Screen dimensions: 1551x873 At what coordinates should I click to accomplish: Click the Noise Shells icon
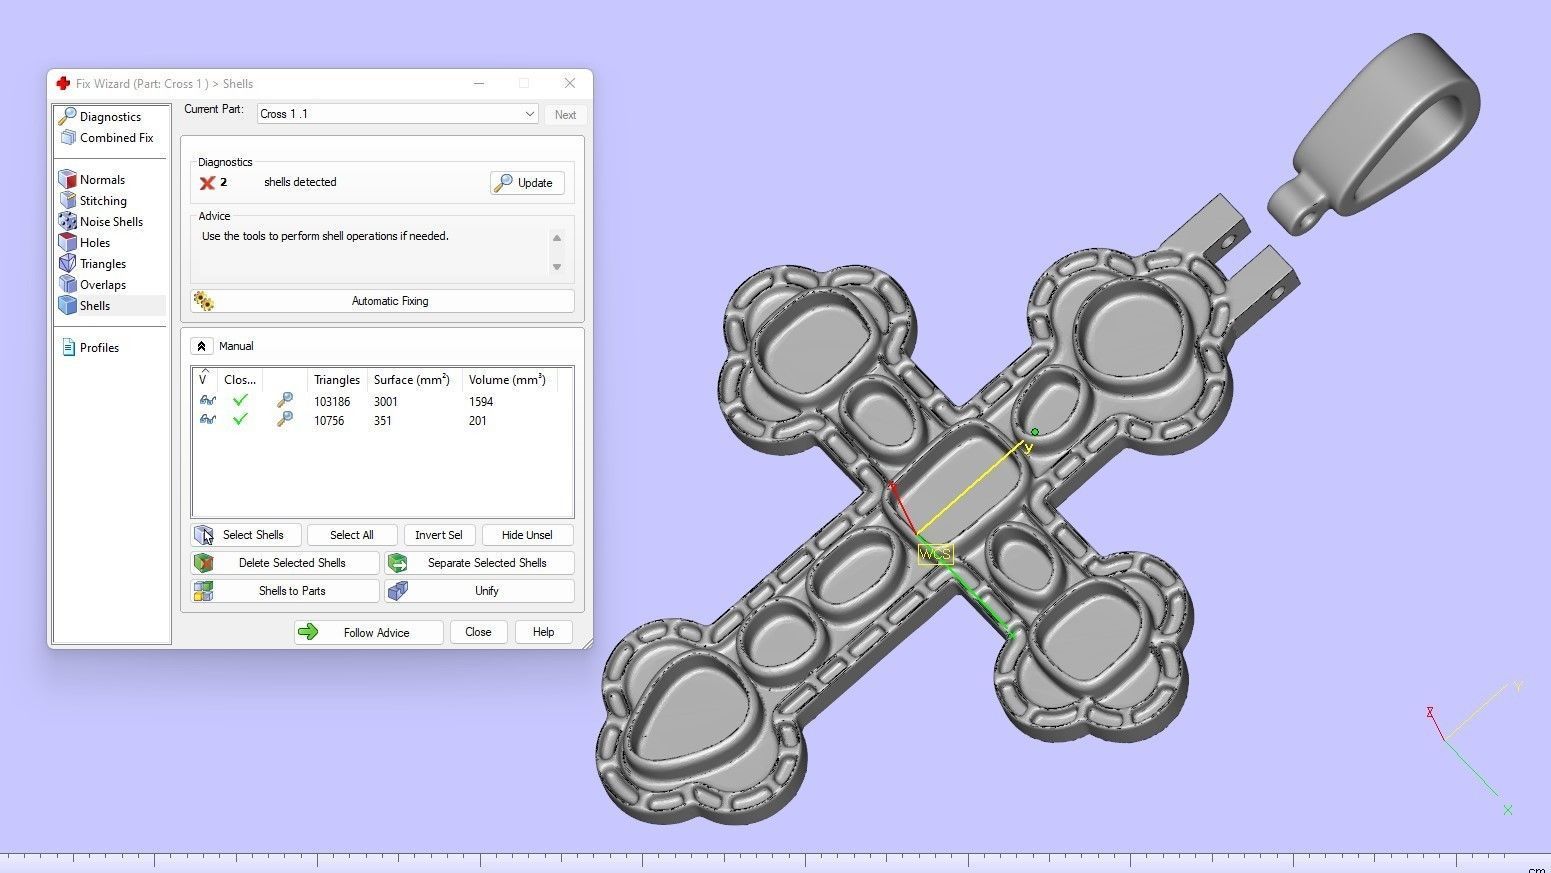pyautogui.click(x=68, y=222)
